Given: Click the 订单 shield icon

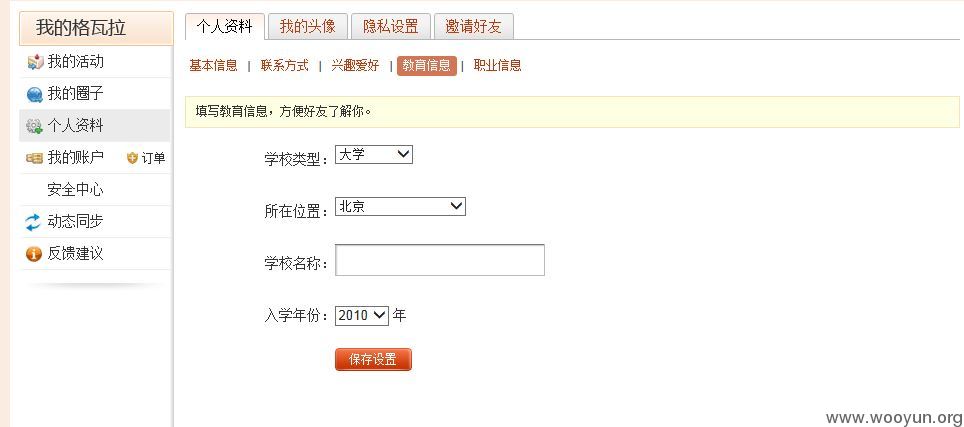Looking at the screenshot, I should pyautogui.click(x=132, y=159).
